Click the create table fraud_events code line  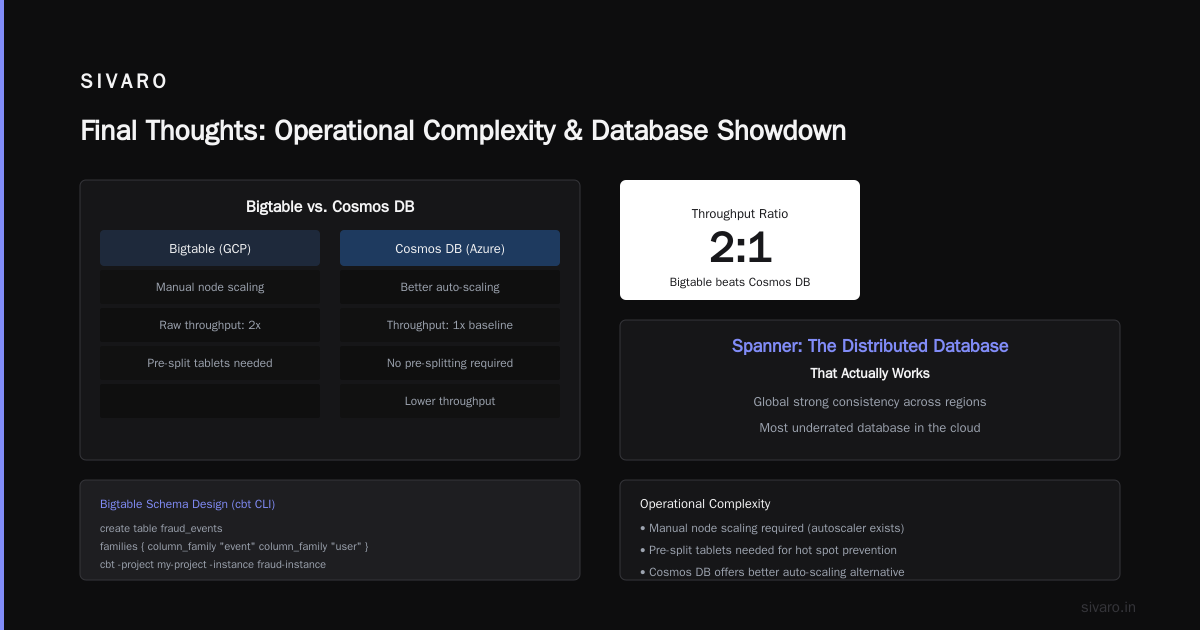[161, 528]
